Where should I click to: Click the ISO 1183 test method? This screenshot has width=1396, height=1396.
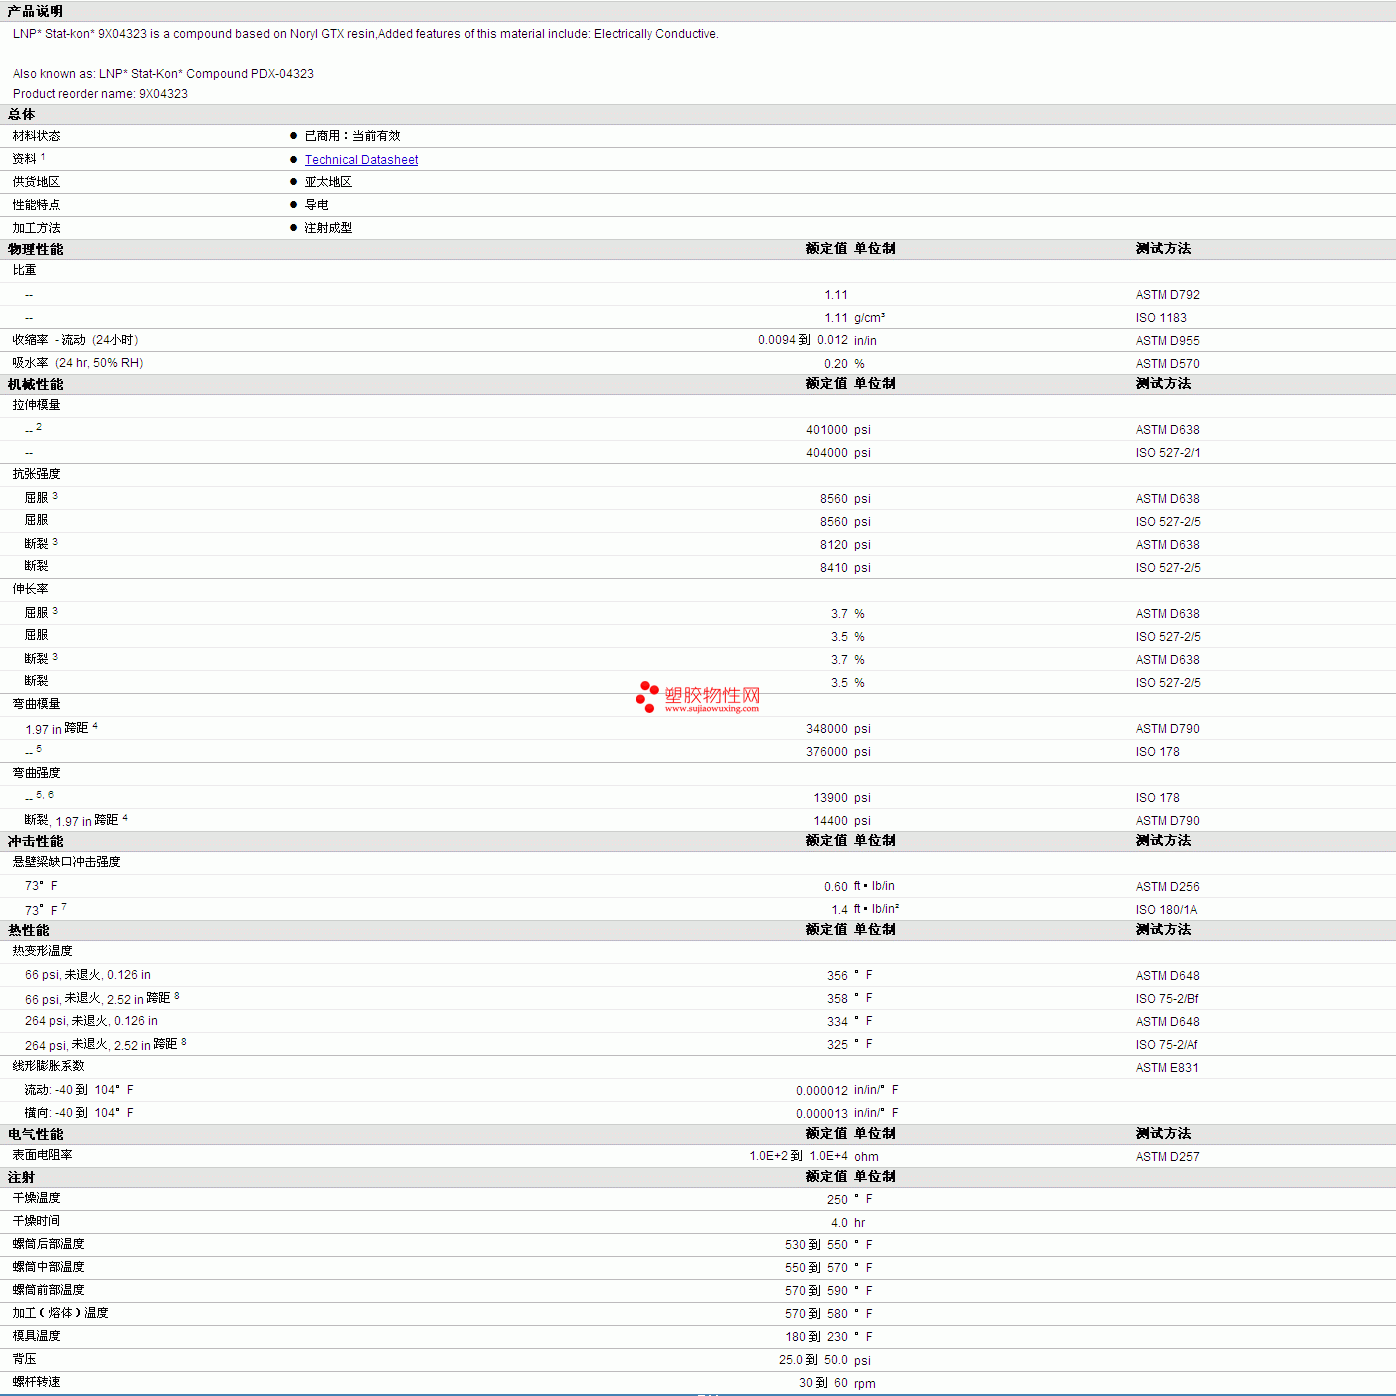pos(1161,318)
